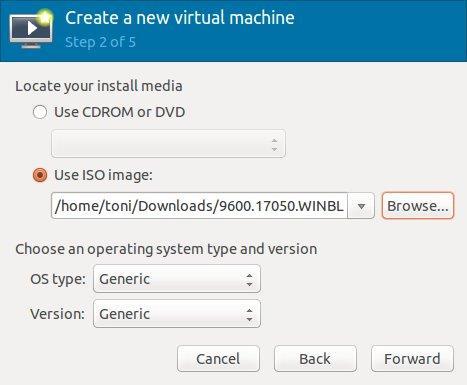467x385 pixels.
Task: Expand the ISO path history dropdown arrow
Action: [361, 206]
